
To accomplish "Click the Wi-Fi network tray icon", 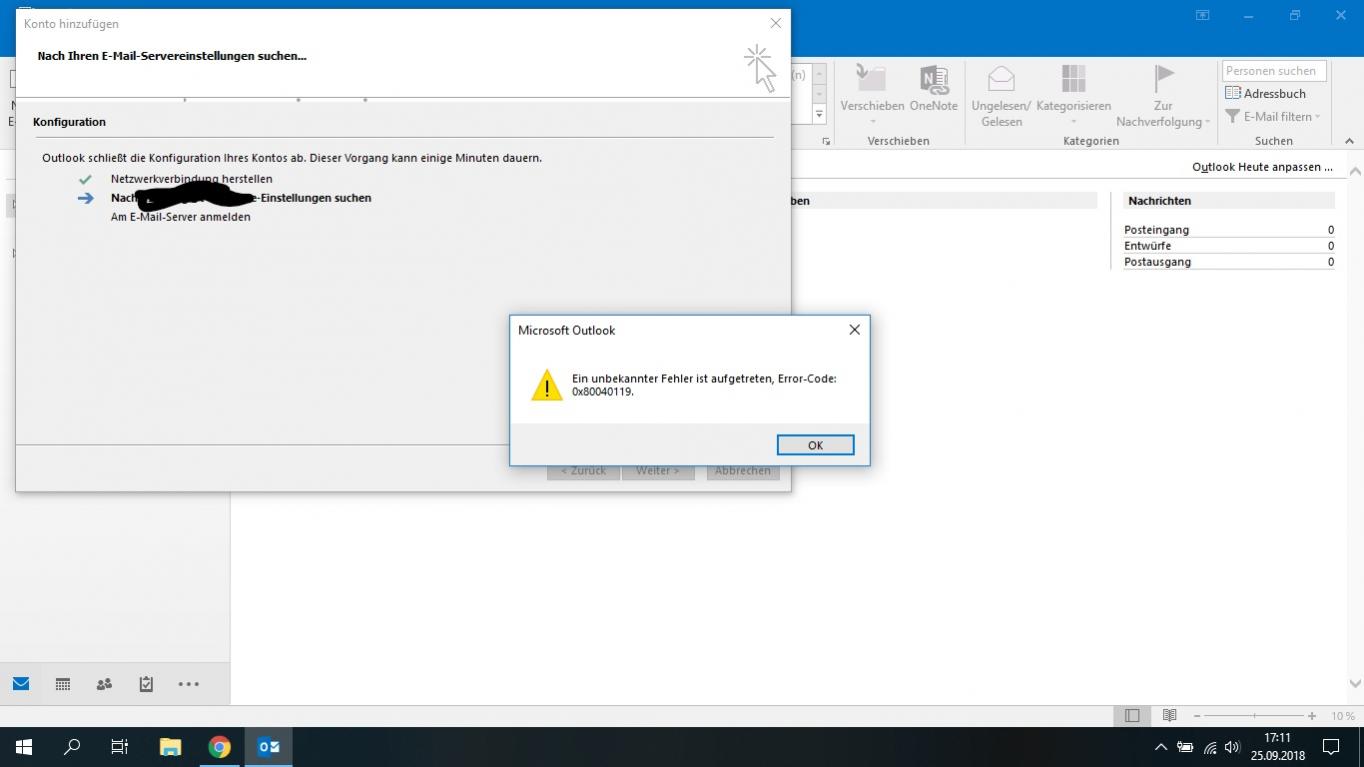I will tap(1210, 747).
